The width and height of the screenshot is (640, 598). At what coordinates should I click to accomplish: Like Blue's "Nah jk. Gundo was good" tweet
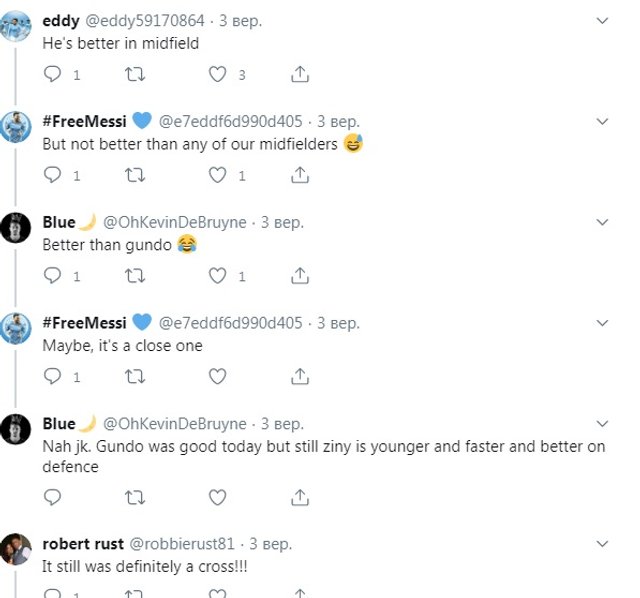[x=217, y=497]
